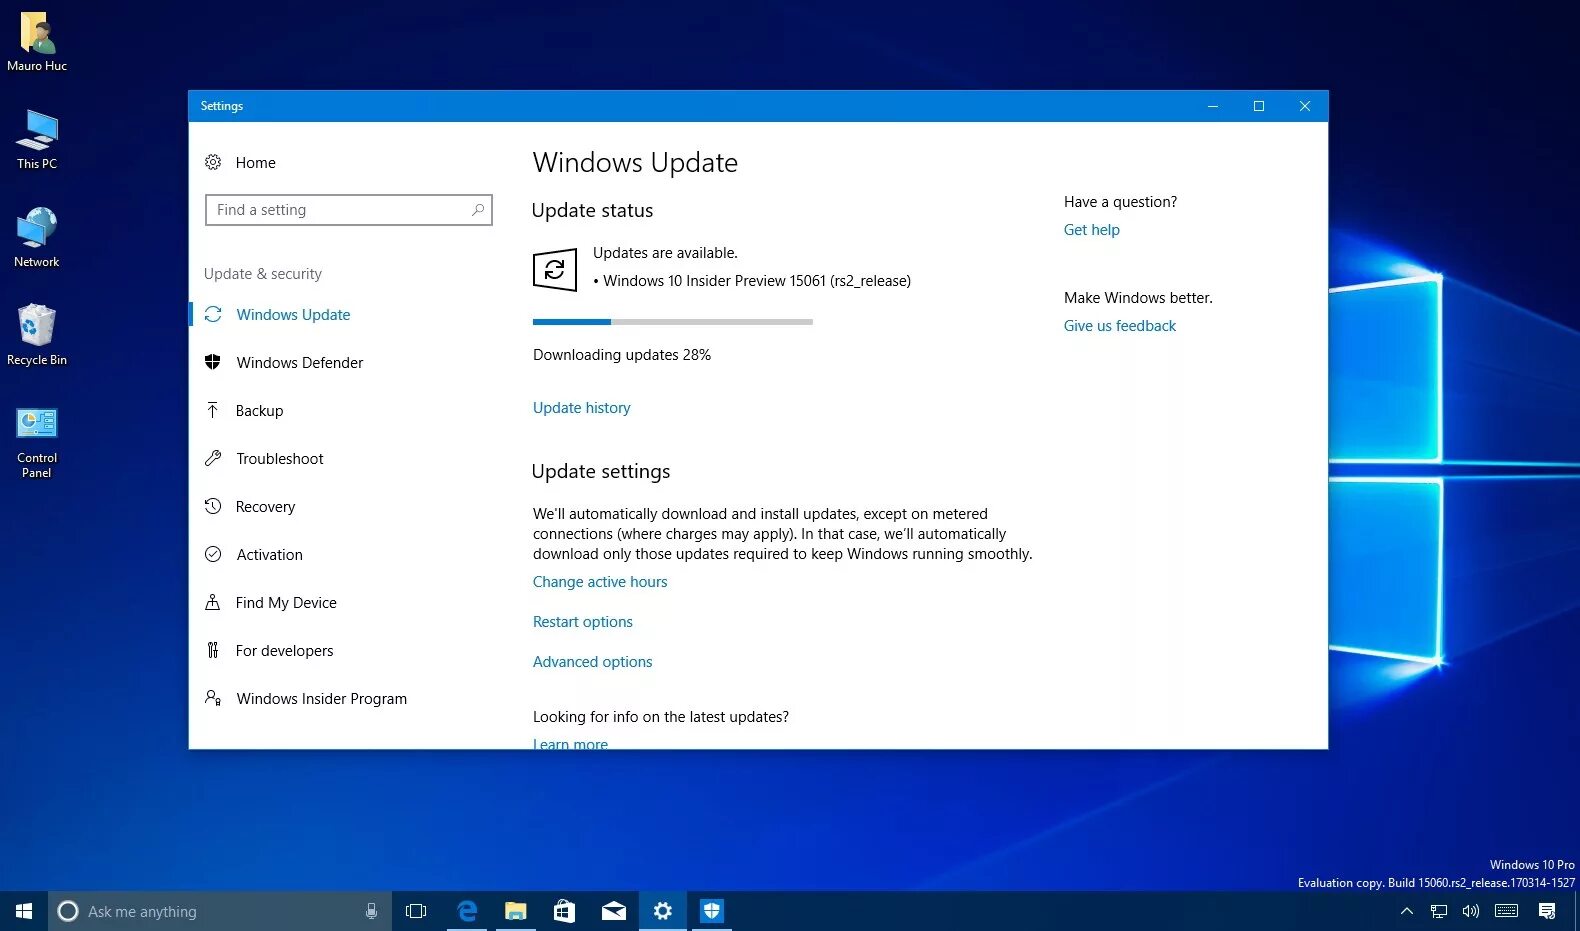Select the Network desktop icon
This screenshot has height=931, width=1580.
(x=37, y=238)
